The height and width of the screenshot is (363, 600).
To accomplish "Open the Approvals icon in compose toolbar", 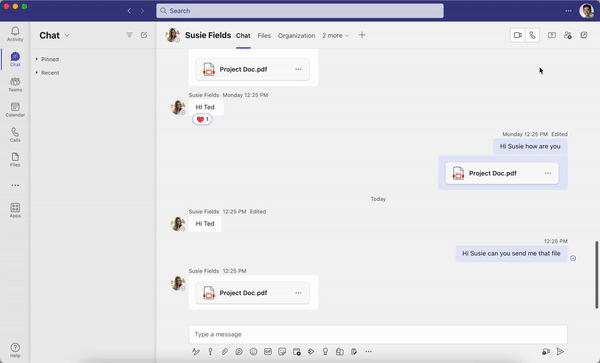I will [x=339, y=352].
